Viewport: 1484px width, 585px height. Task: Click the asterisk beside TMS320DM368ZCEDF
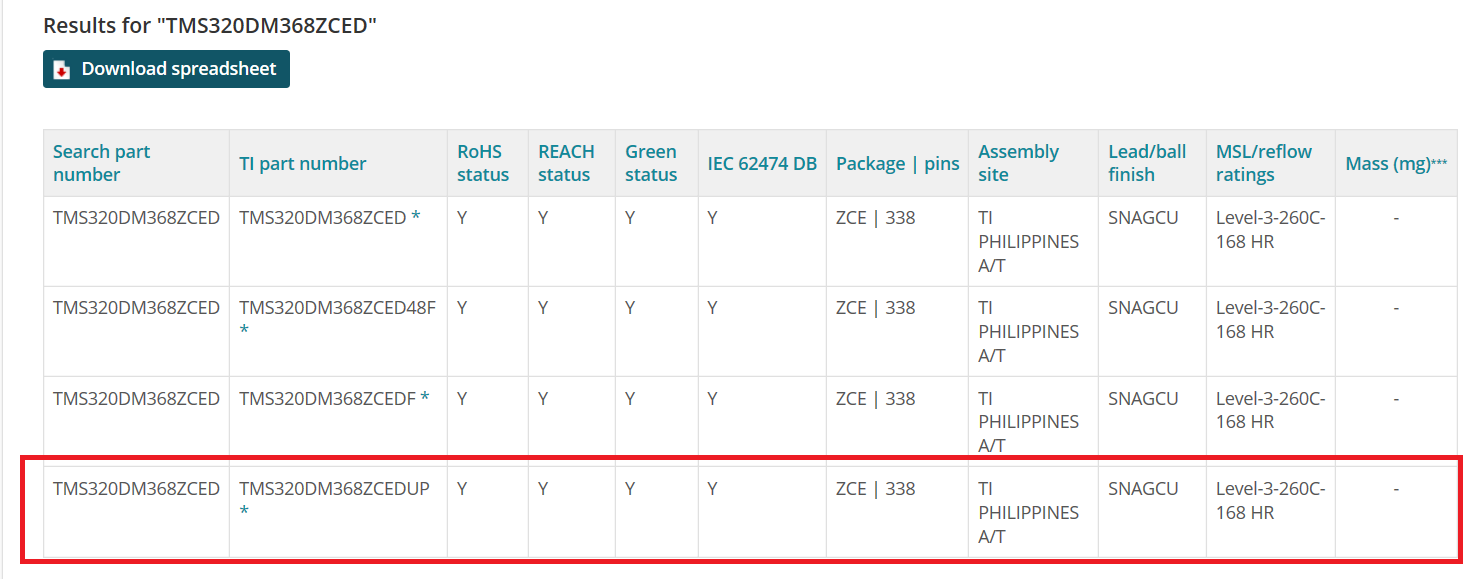click(425, 398)
